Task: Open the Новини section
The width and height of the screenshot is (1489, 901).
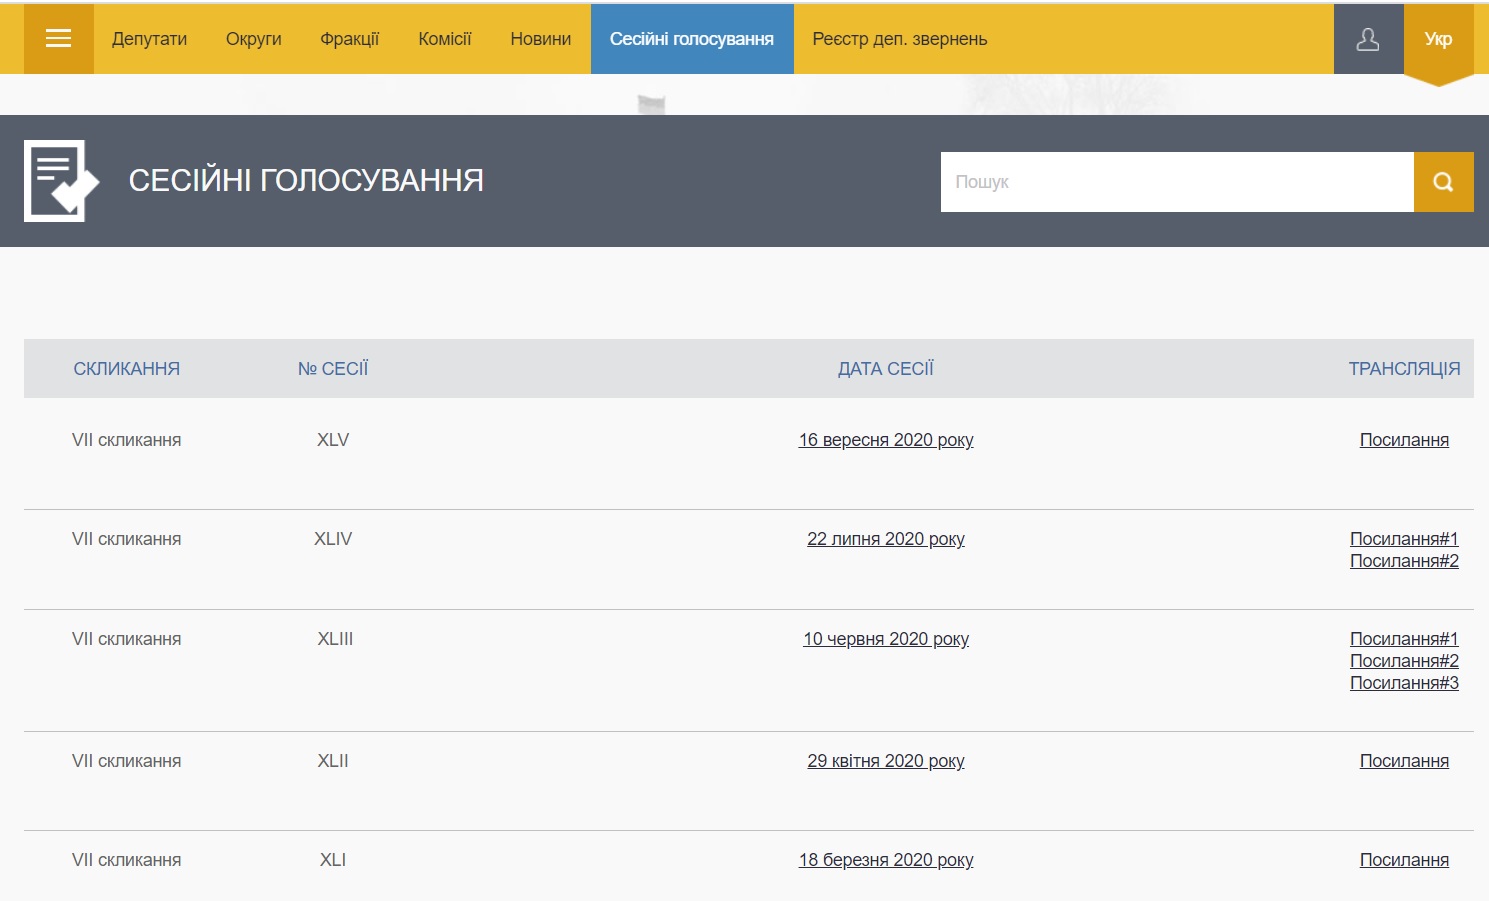Action: click(x=540, y=39)
